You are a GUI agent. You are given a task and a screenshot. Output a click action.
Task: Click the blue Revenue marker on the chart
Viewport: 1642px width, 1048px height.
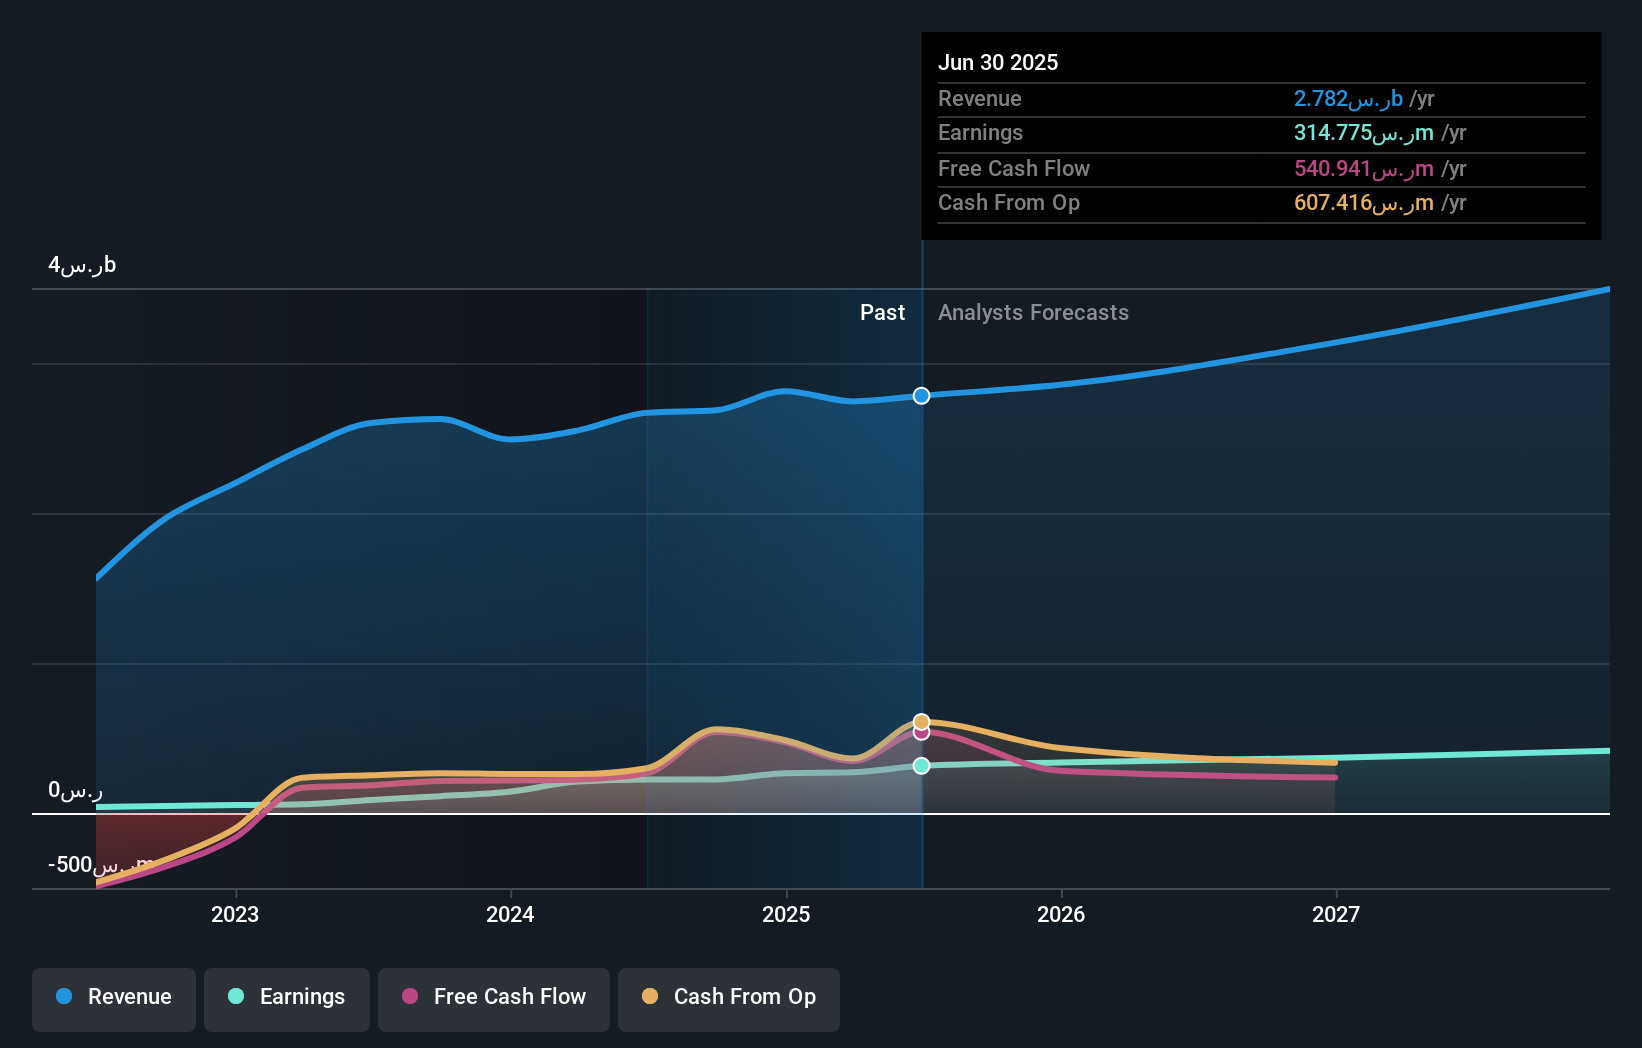[920, 395]
